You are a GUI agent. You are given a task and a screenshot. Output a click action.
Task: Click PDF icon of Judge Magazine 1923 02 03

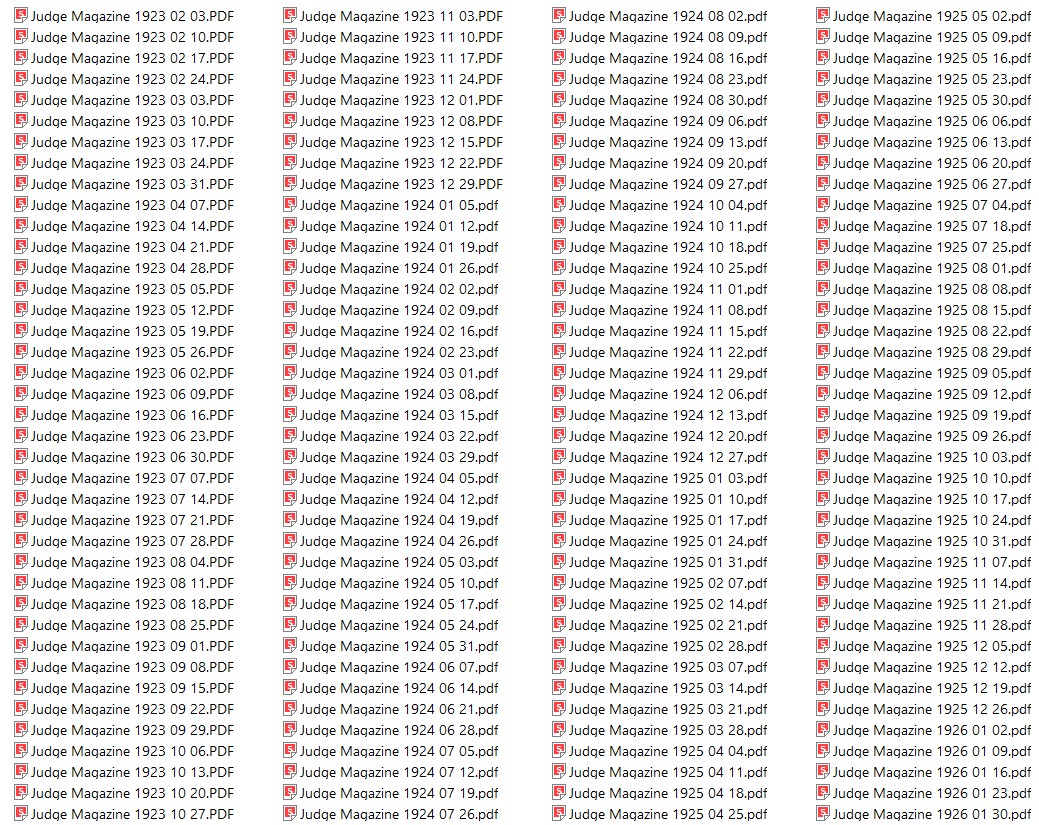(21, 15)
